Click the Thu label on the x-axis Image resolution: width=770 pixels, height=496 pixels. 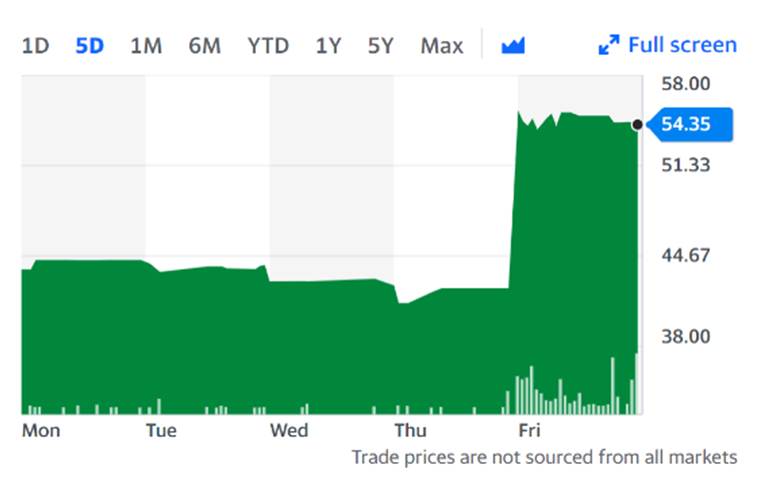click(x=410, y=430)
